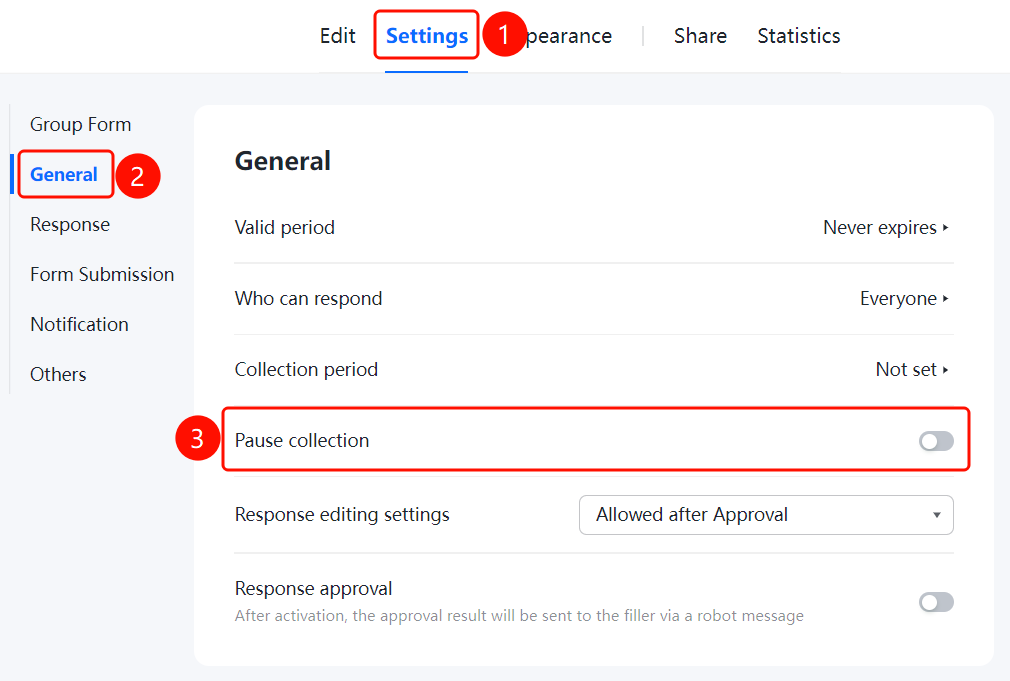The height and width of the screenshot is (681, 1010).
Task: Open the Edit tab
Action: pos(338,35)
